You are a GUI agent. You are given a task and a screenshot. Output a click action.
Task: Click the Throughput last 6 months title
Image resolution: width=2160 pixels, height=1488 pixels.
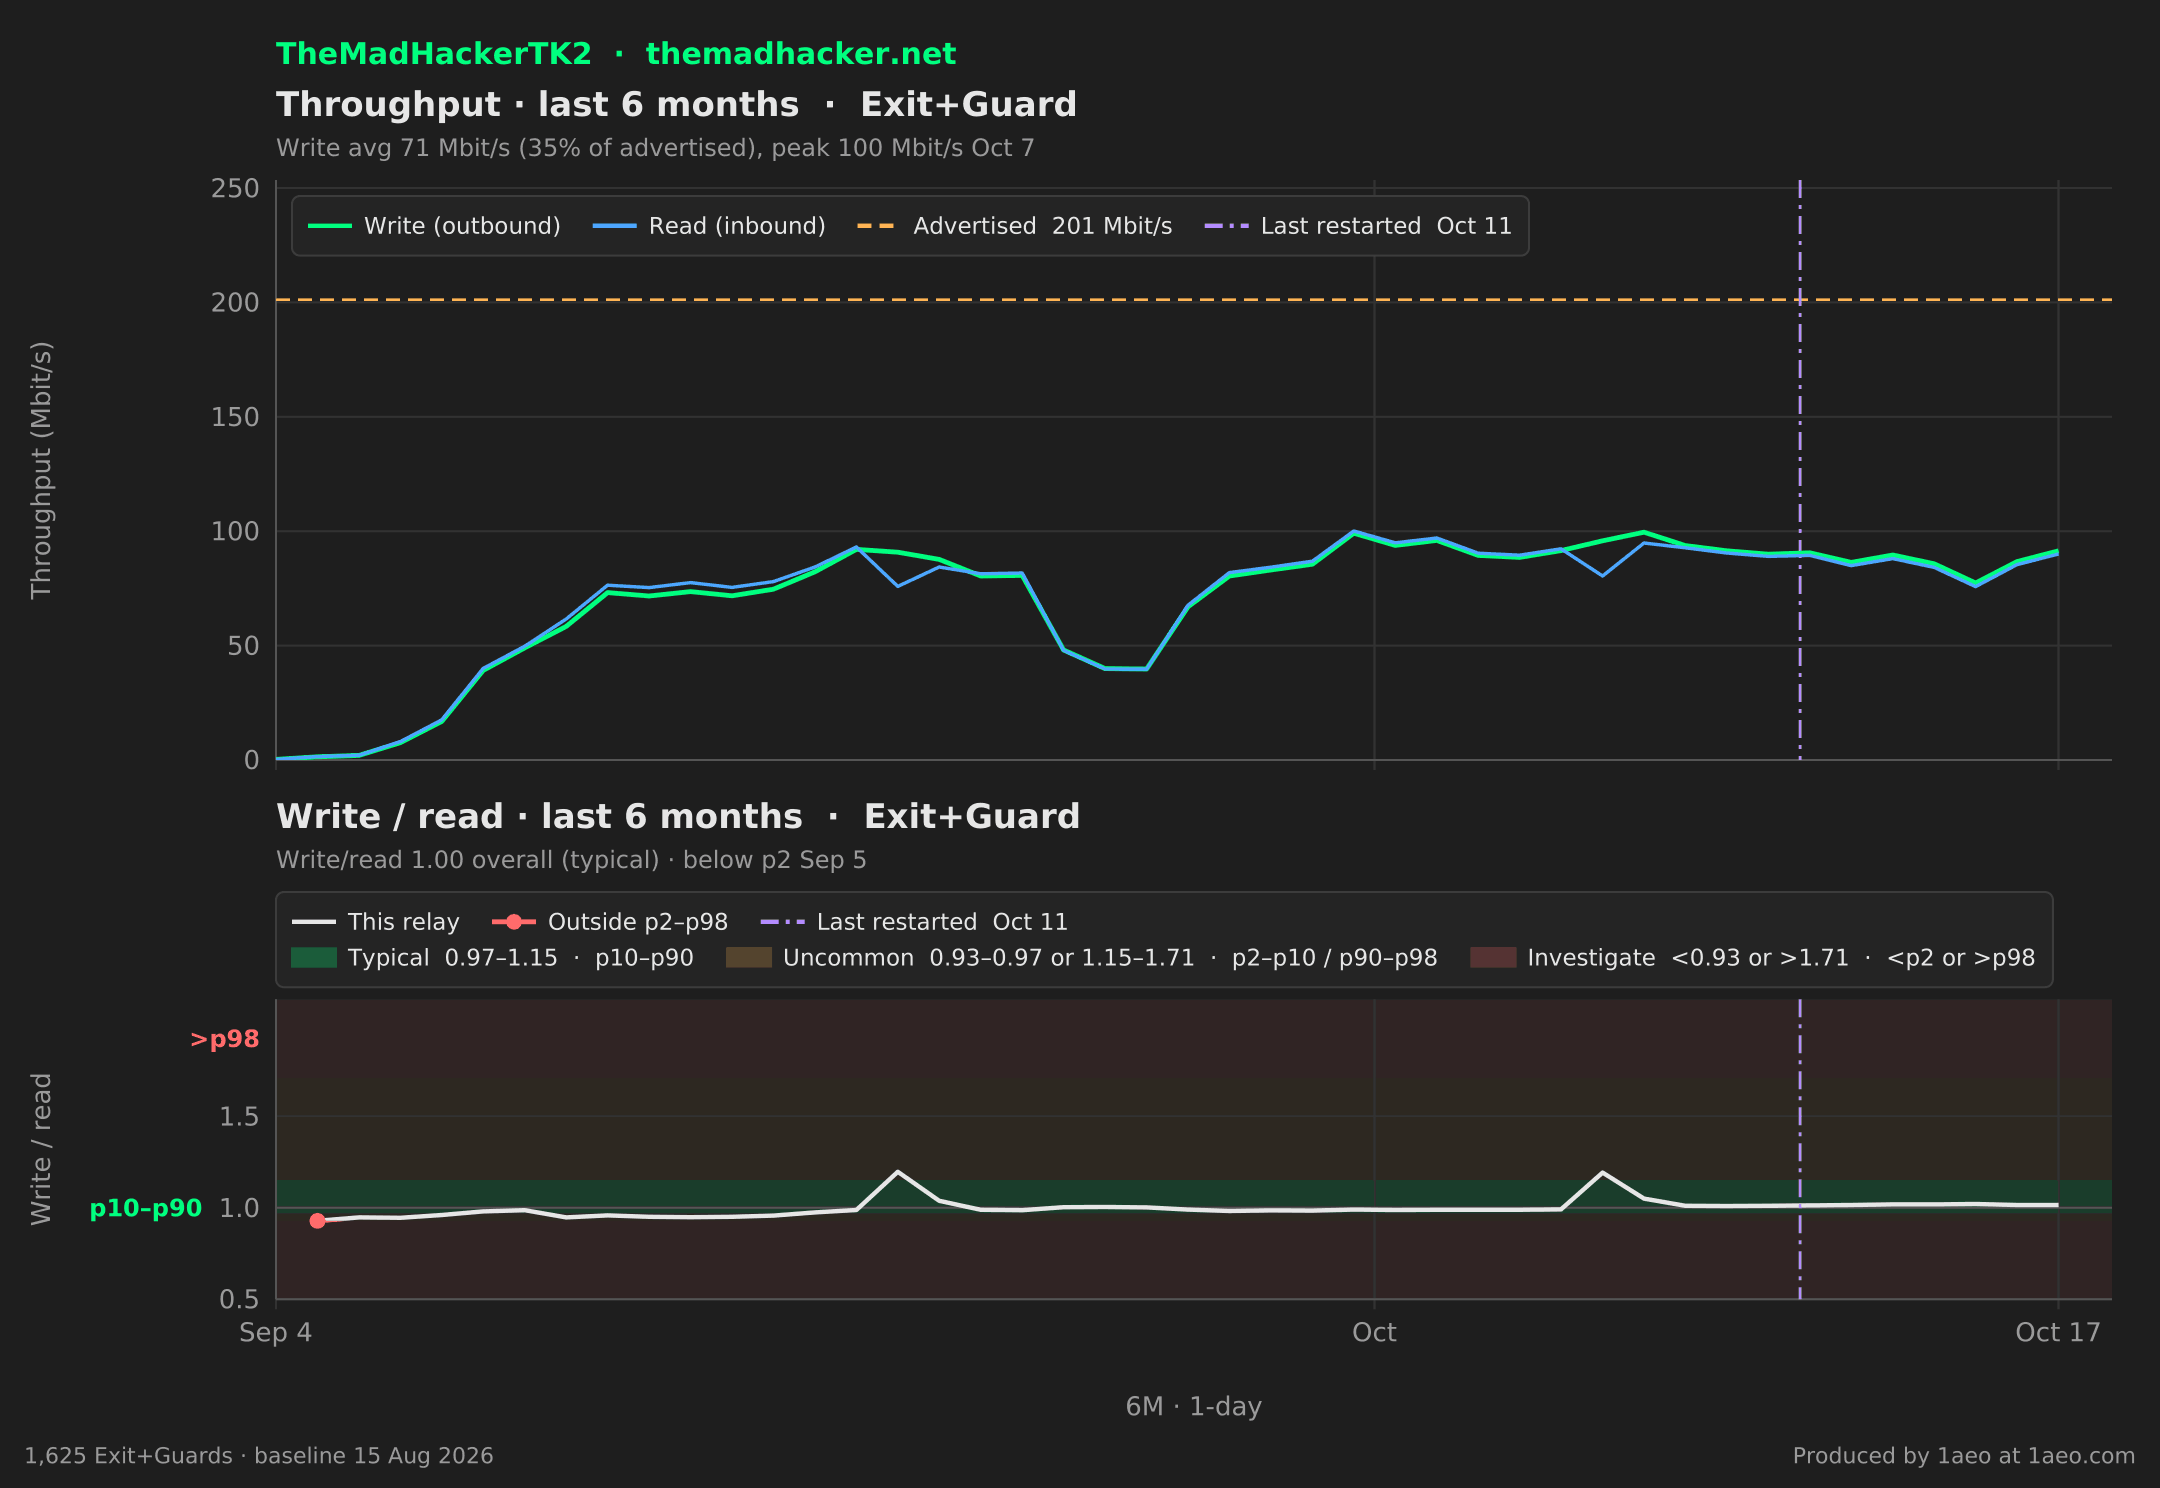tap(676, 105)
